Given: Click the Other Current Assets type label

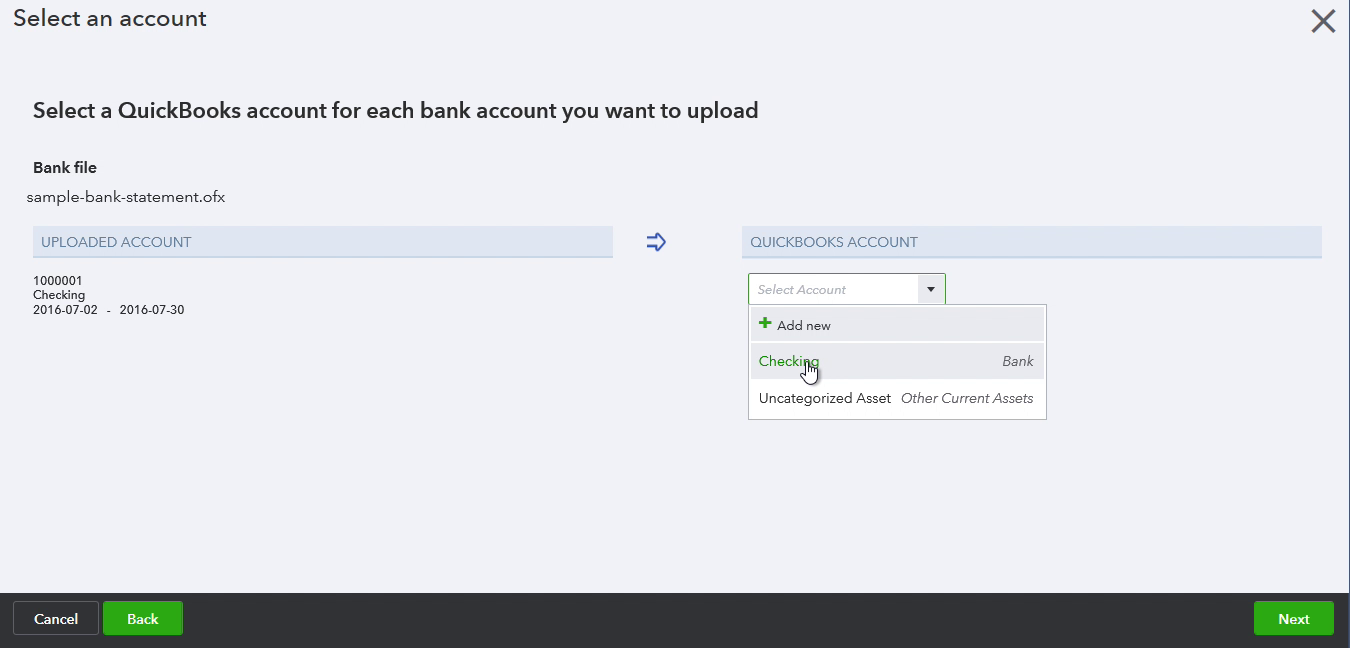Looking at the screenshot, I should [967, 398].
